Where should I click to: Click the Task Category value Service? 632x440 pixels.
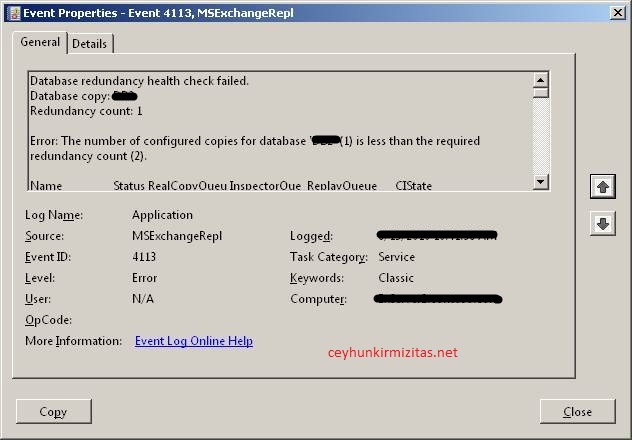(x=396, y=257)
